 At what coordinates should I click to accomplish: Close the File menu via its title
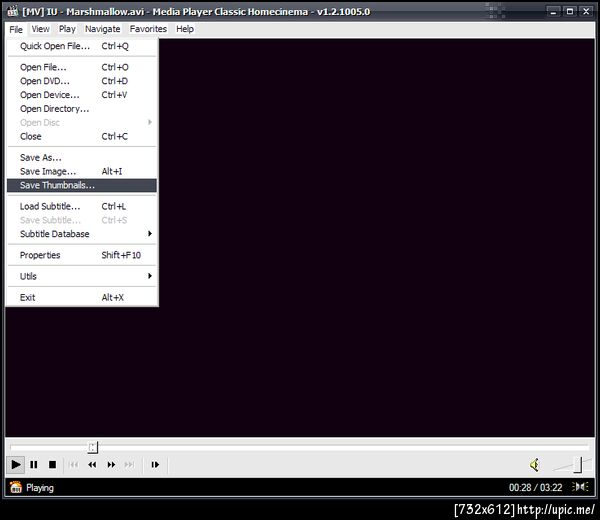click(16, 29)
